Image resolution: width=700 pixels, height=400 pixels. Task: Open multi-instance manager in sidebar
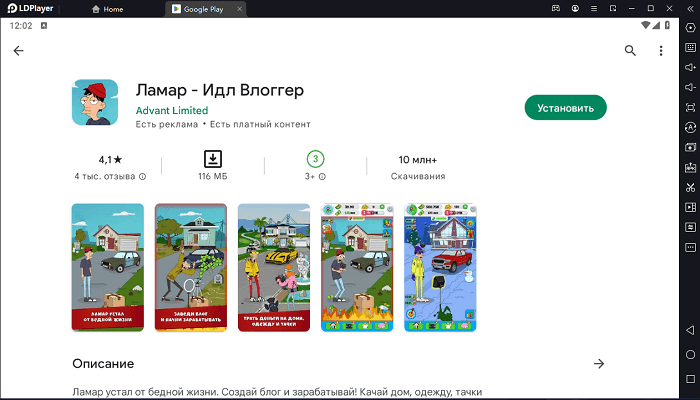click(690, 147)
